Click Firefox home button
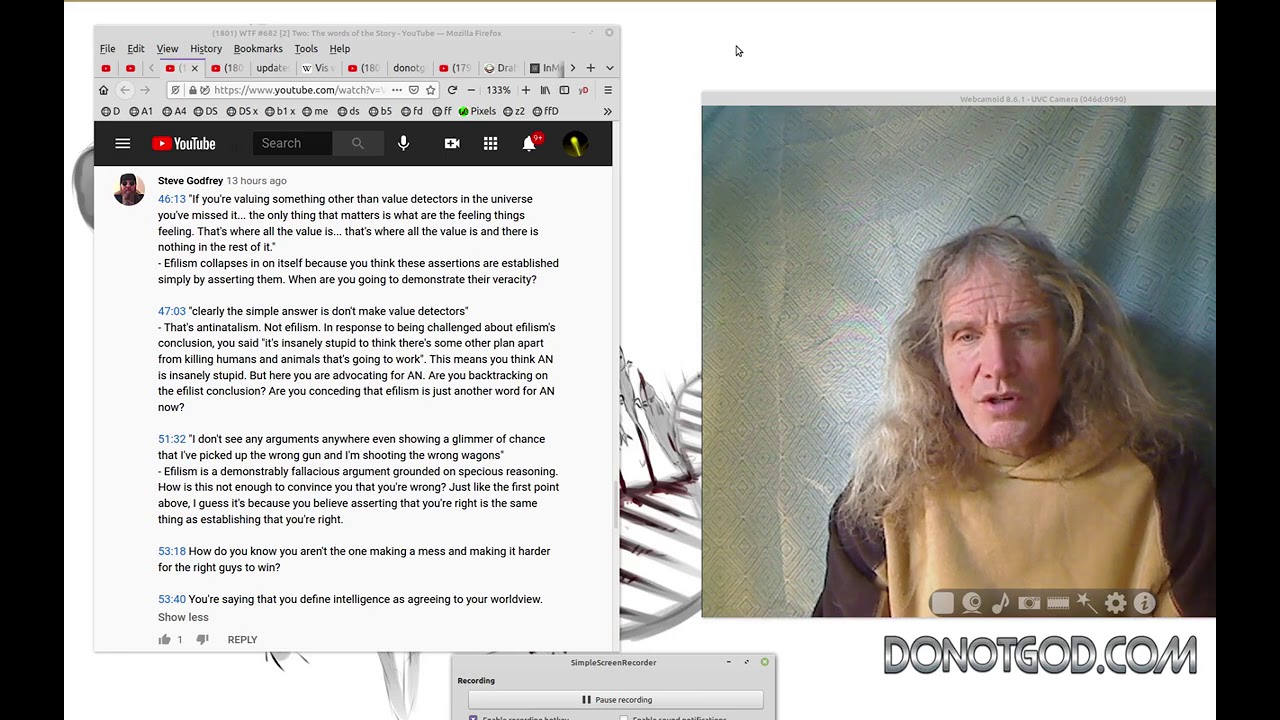 tap(103, 90)
